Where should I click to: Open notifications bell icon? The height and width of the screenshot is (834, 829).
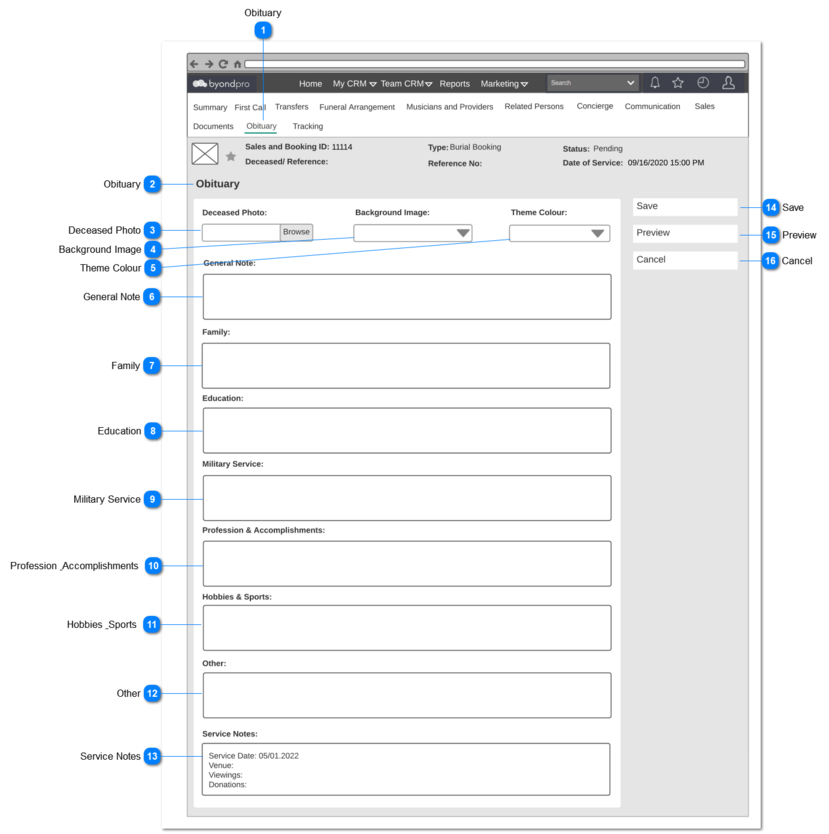click(655, 83)
